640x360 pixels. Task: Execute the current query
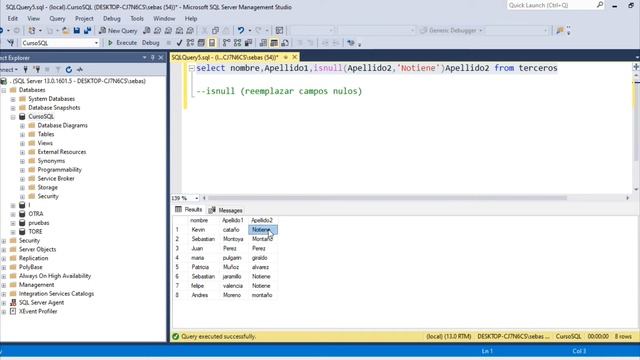[122, 43]
